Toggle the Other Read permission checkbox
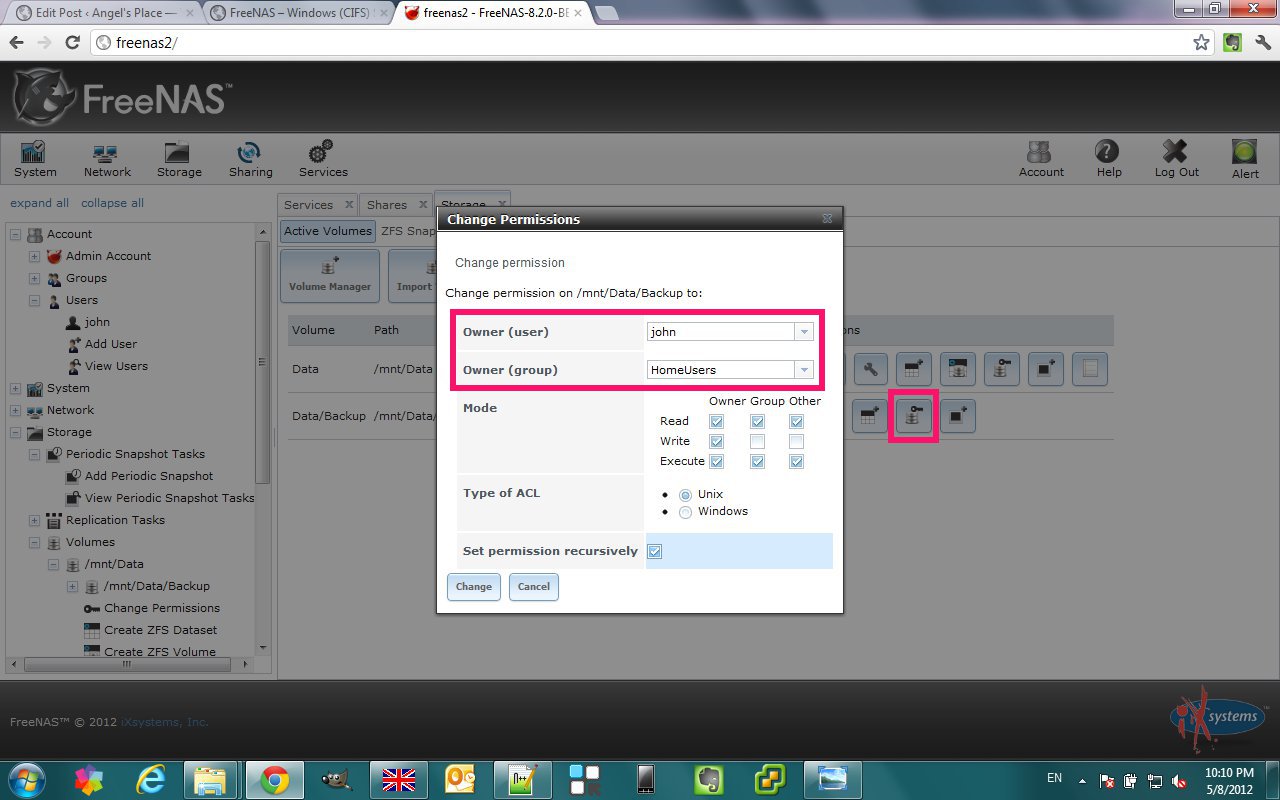The image size is (1280, 800). click(x=796, y=422)
